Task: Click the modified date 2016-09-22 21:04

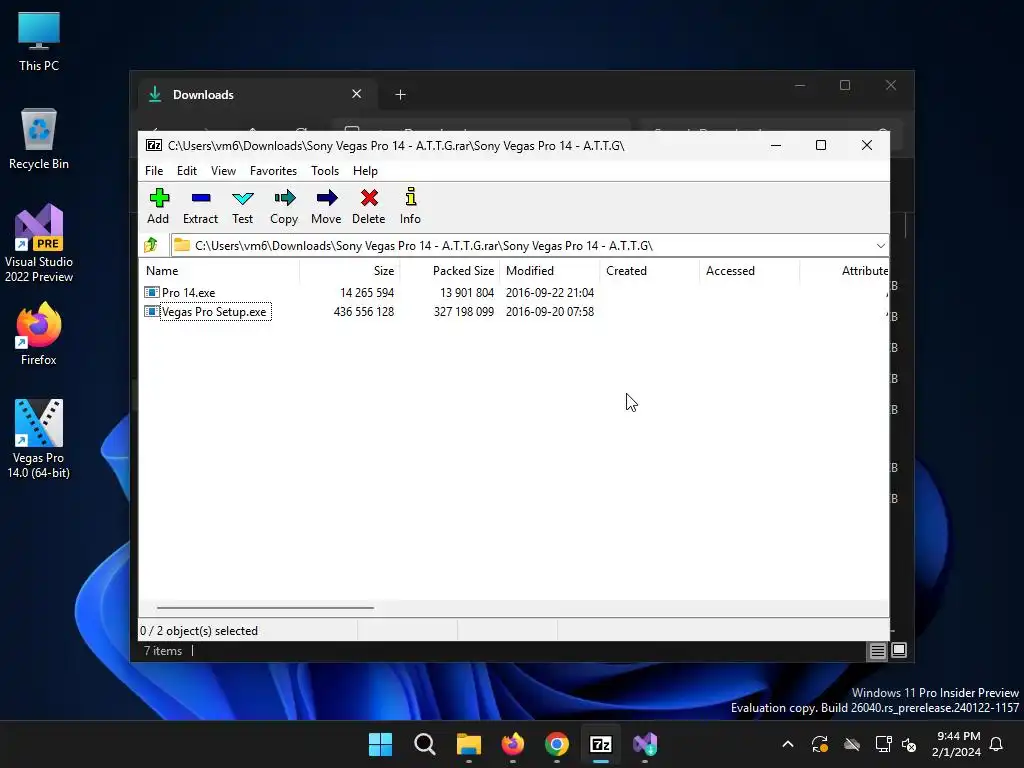Action: click(550, 293)
